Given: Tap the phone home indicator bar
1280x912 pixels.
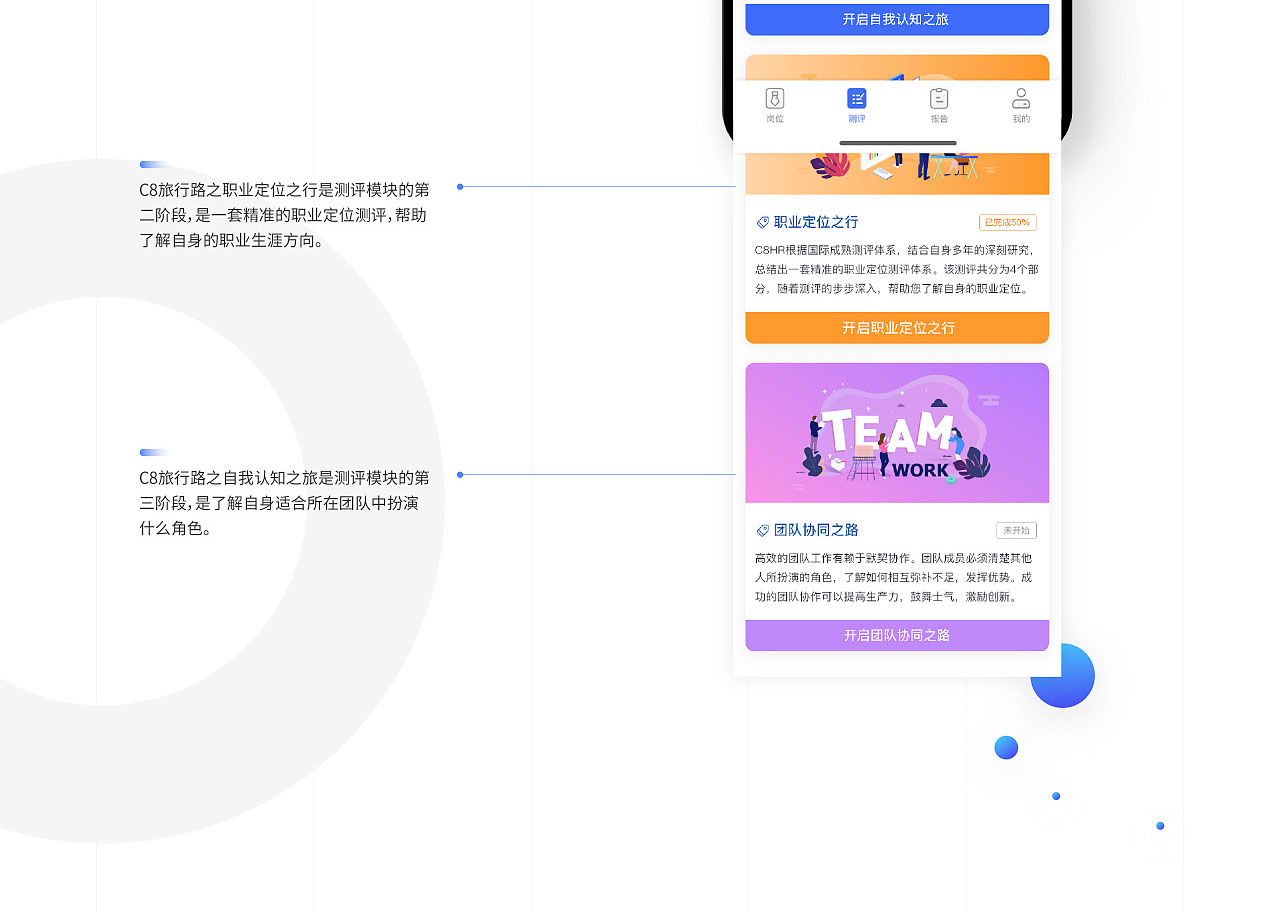Looking at the screenshot, I should pyautogui.click(x=897, y=143).
